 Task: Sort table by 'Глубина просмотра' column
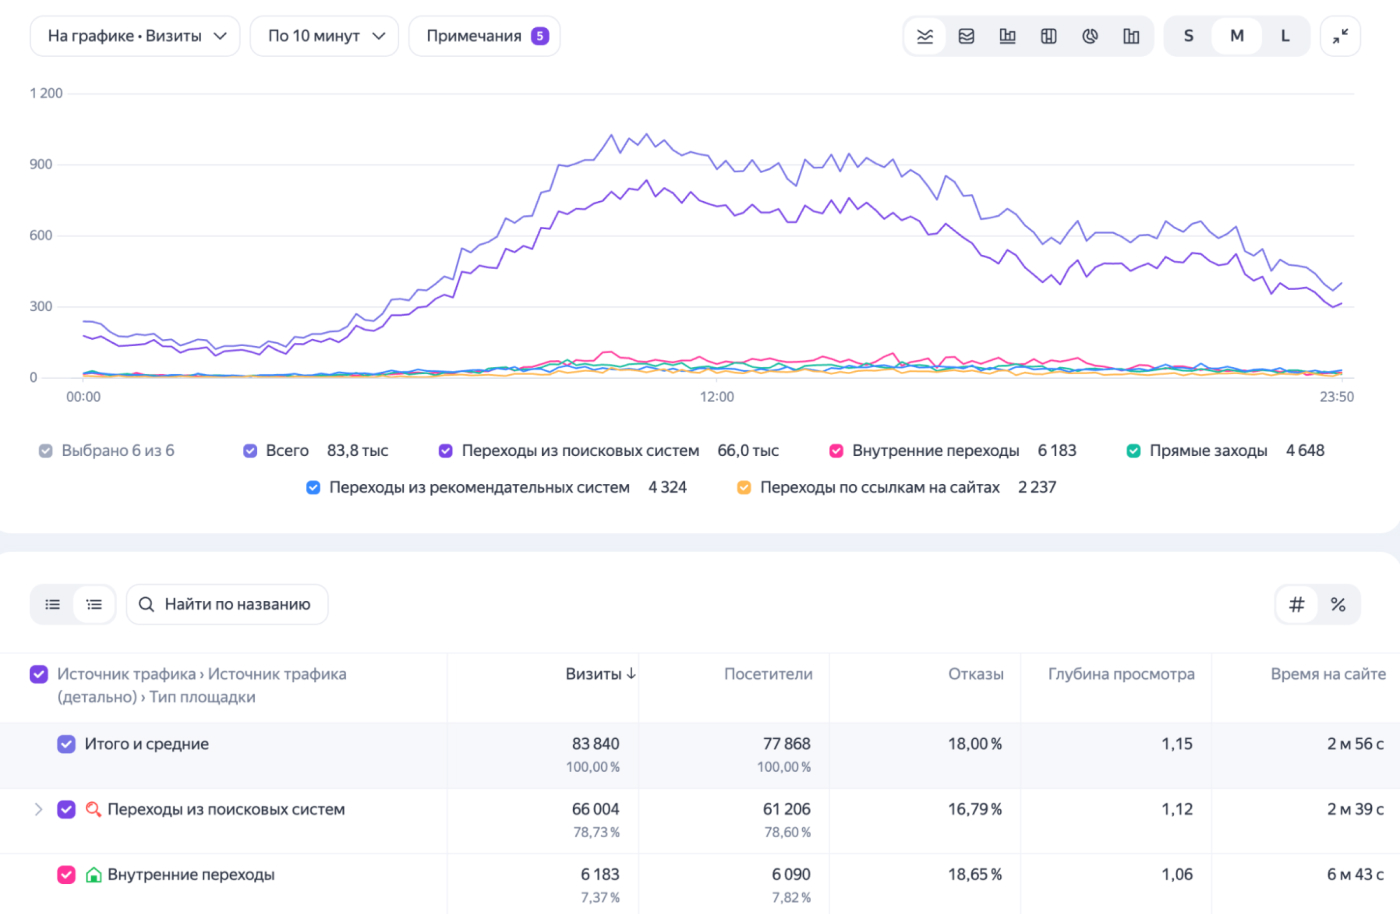pos(1121,674)
